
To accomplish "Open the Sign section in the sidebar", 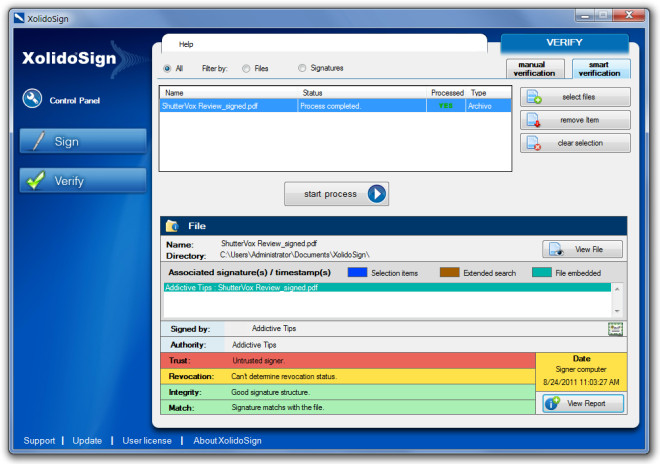I will click(x=83, y=141).
